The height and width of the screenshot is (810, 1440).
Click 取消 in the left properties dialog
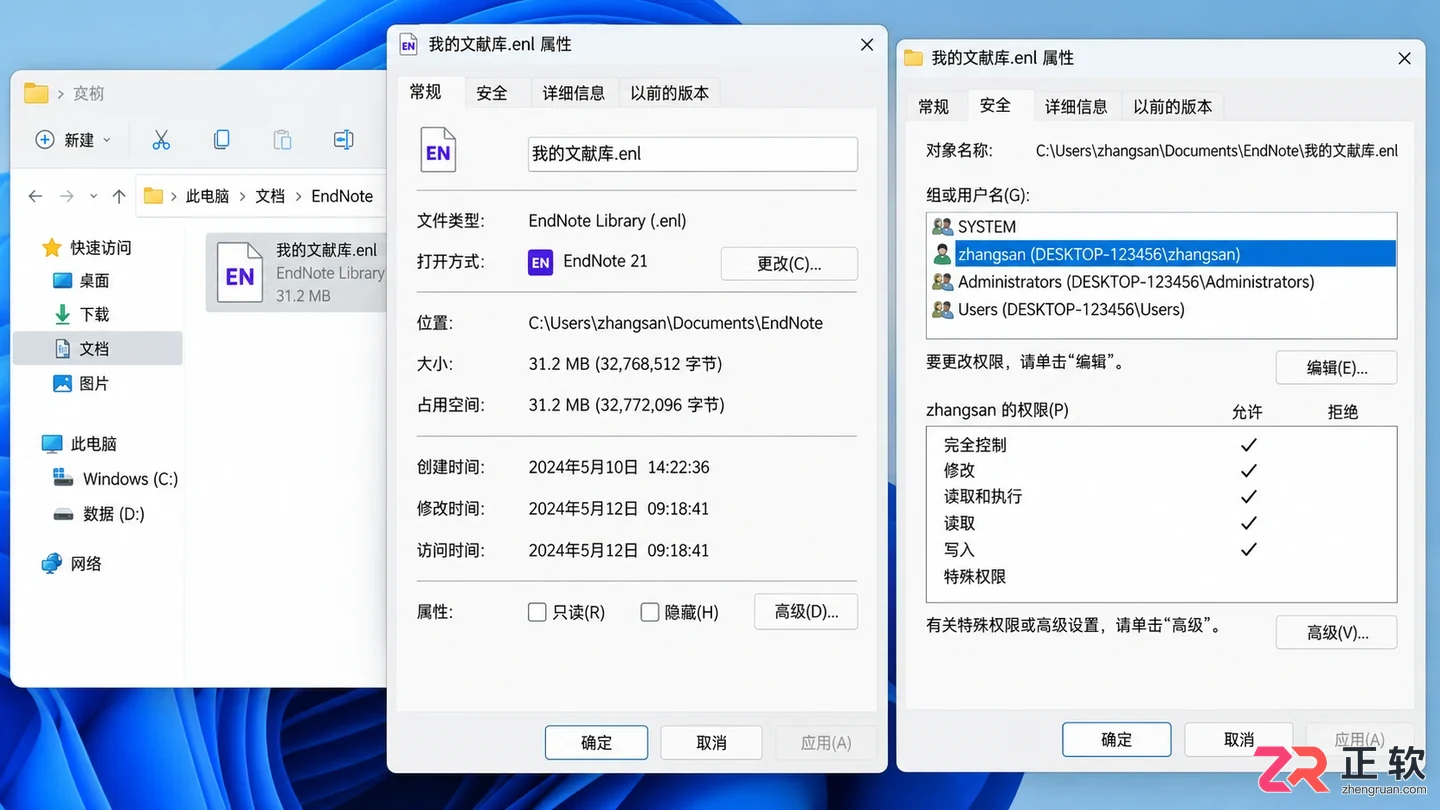coord(711,743)
